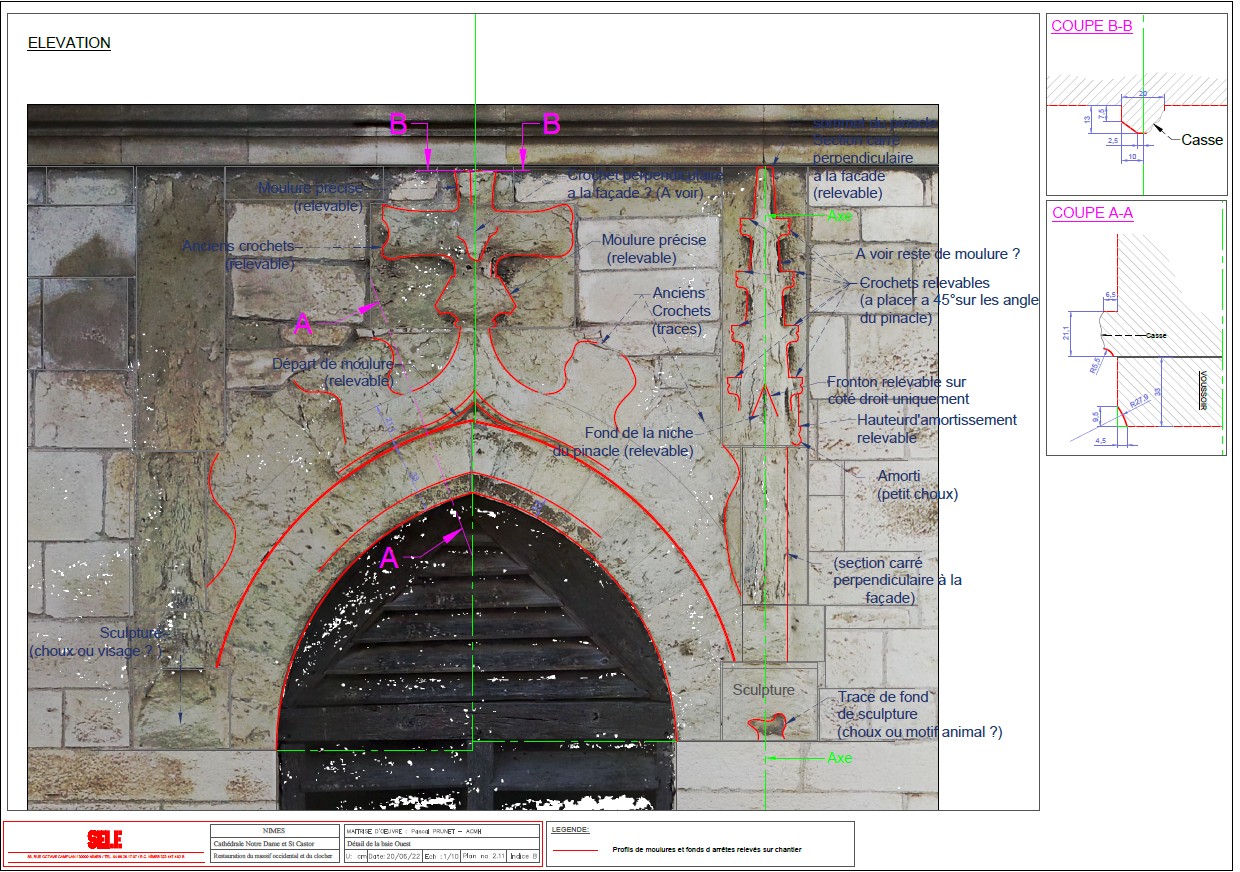
Task: Select the gray Sculpture labeled box
Action: tap(763, 690)
